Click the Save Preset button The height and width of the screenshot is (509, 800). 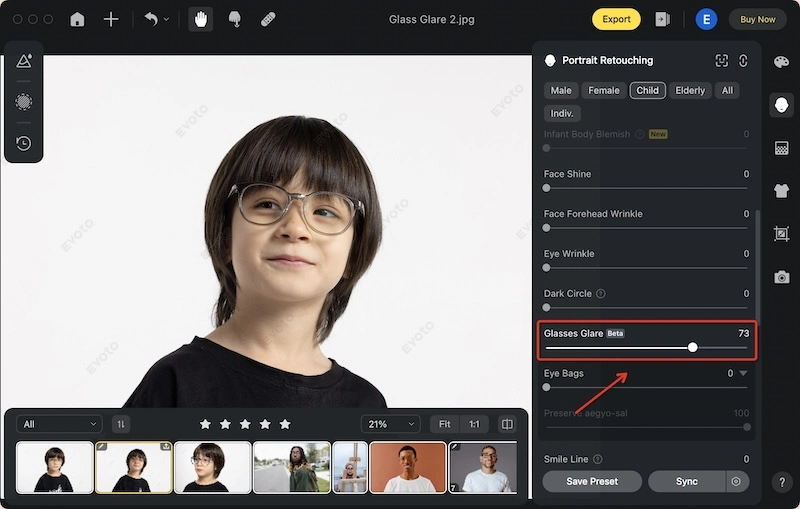pos(592,481)
